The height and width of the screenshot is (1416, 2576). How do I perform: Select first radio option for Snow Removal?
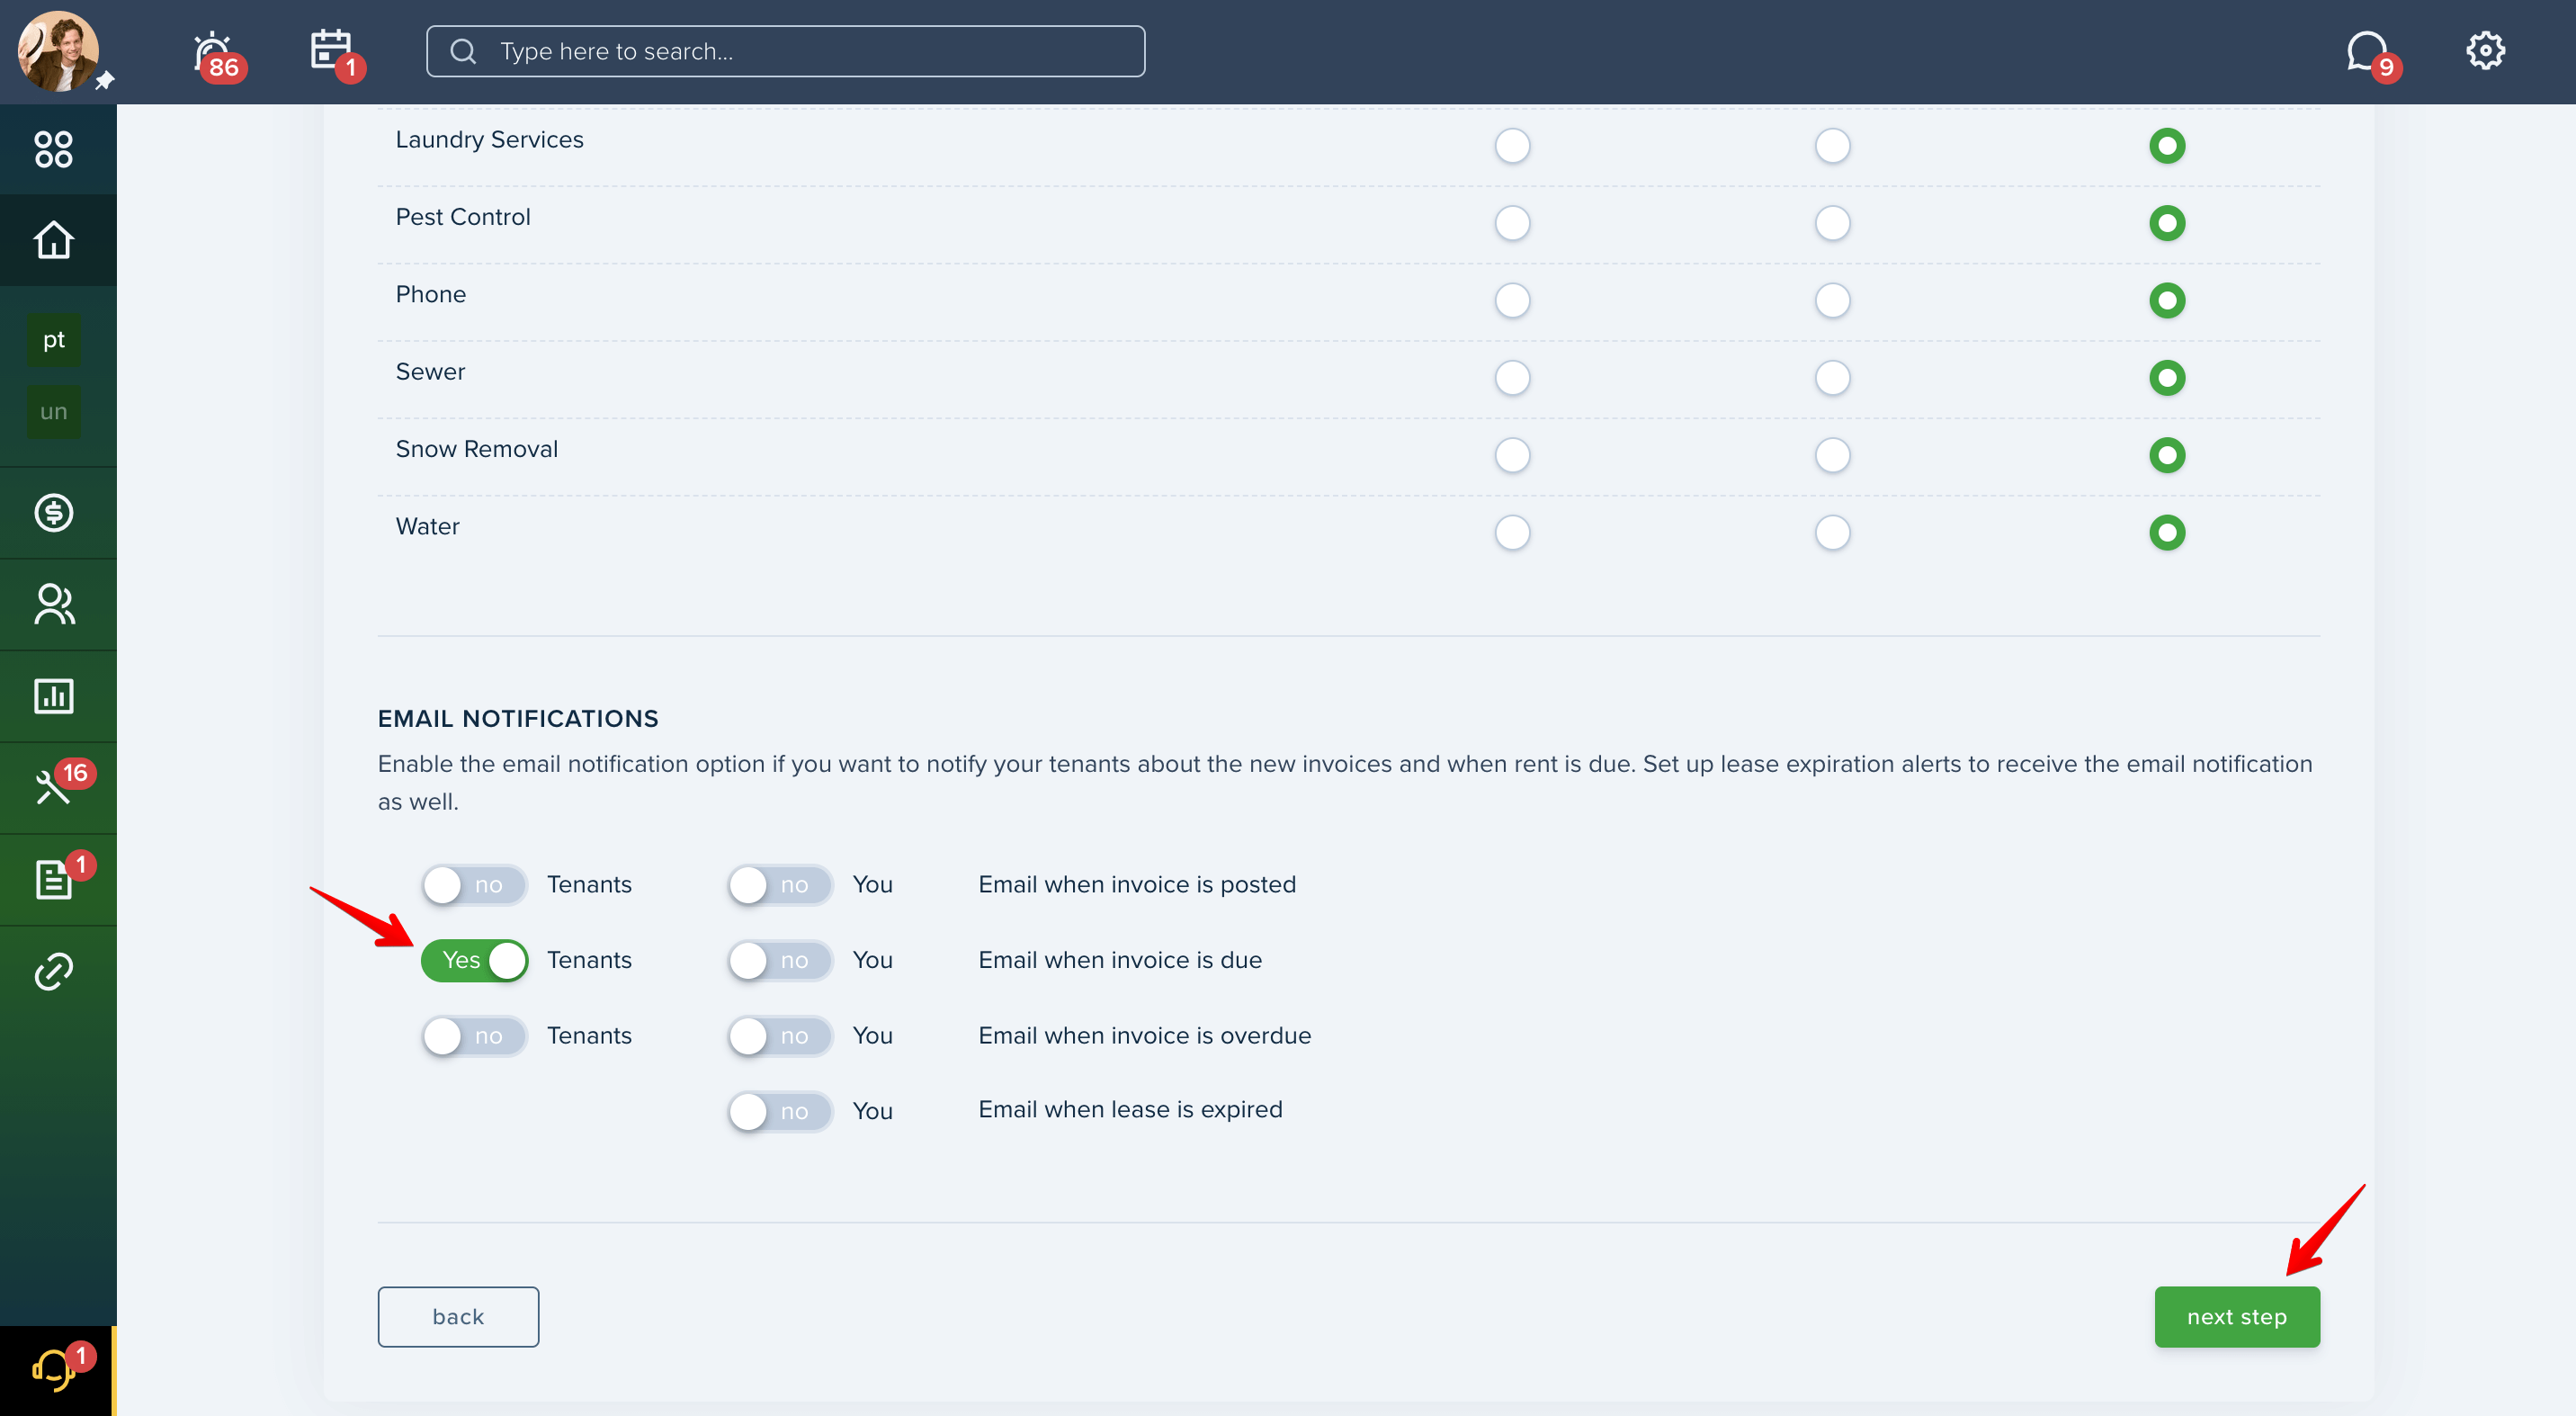coord(1512,455)
